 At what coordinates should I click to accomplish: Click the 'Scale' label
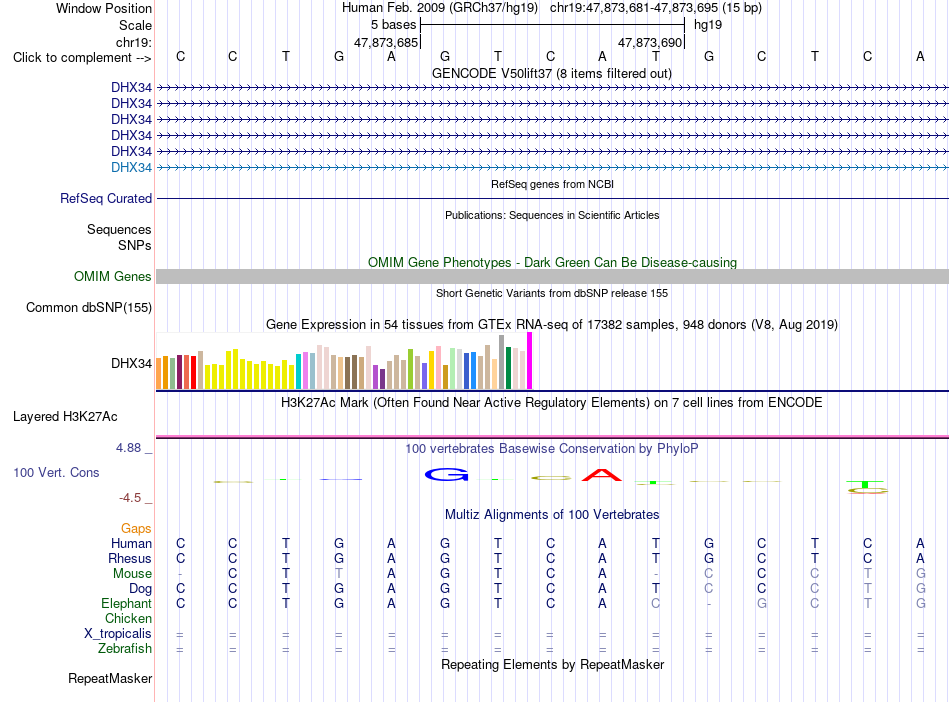[x=135, y=25]
